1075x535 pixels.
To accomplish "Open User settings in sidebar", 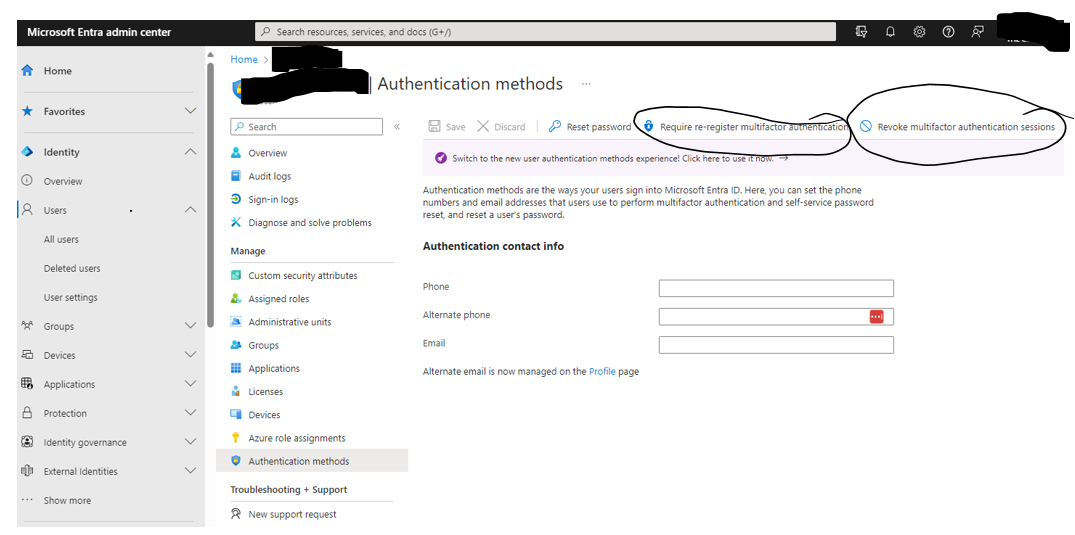I will pos(71,297).
